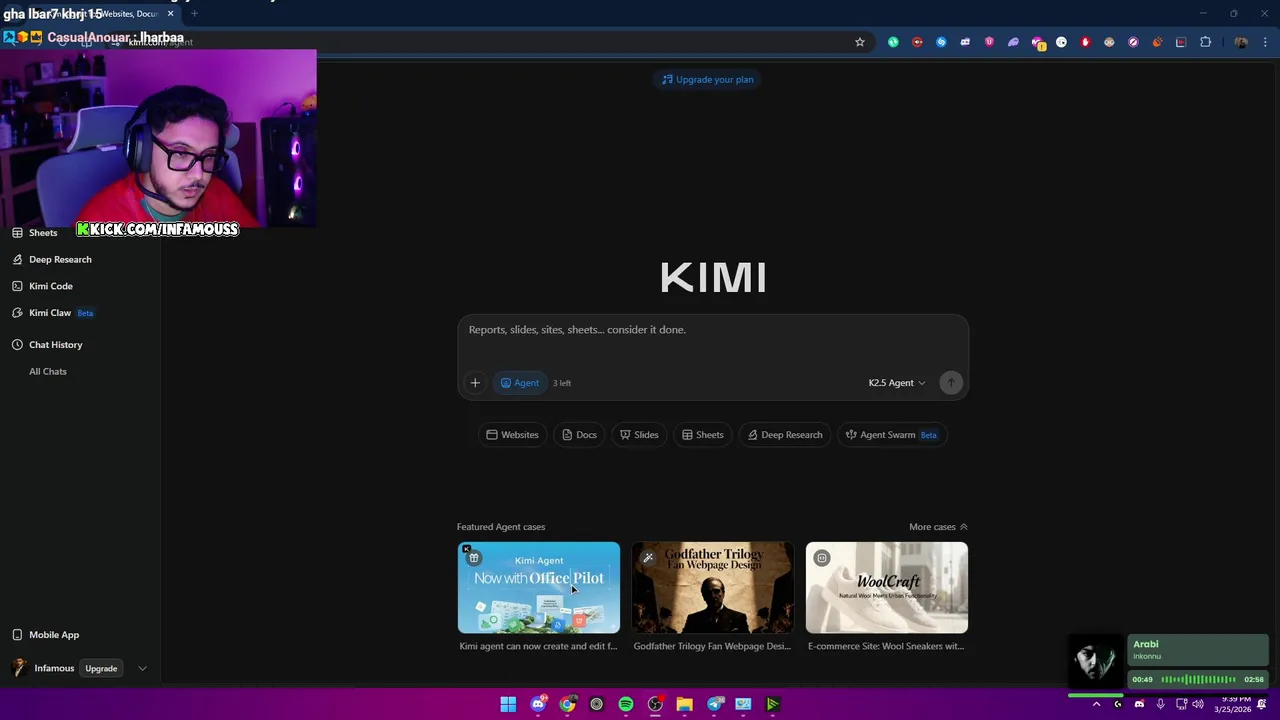Select All Chats entry
The image size is (1280, 720).
pos(48,371)
